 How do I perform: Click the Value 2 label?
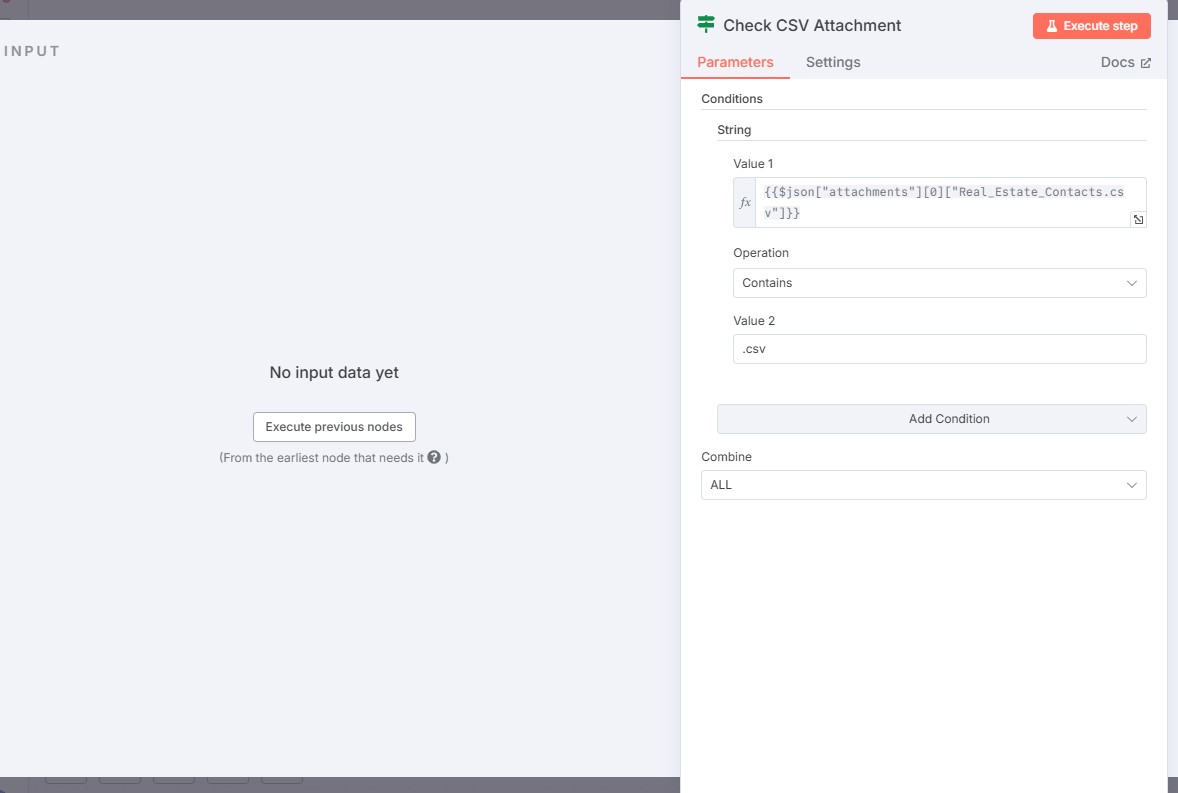click(x=754, y=320)
